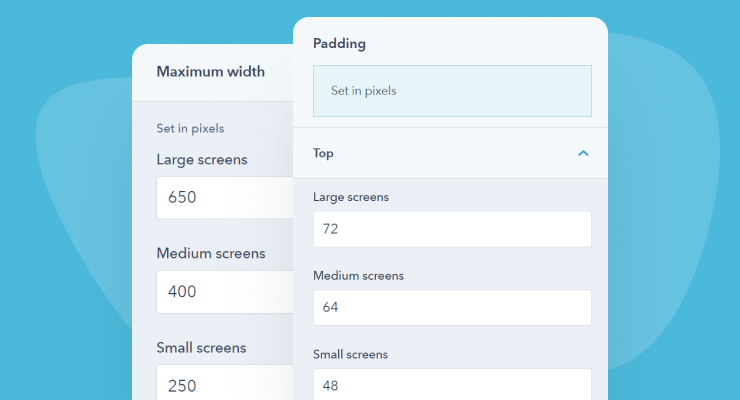The image size is (740, 400).
Task: Click Small screens label in Maximum width panel
Action: click(201, 348)
